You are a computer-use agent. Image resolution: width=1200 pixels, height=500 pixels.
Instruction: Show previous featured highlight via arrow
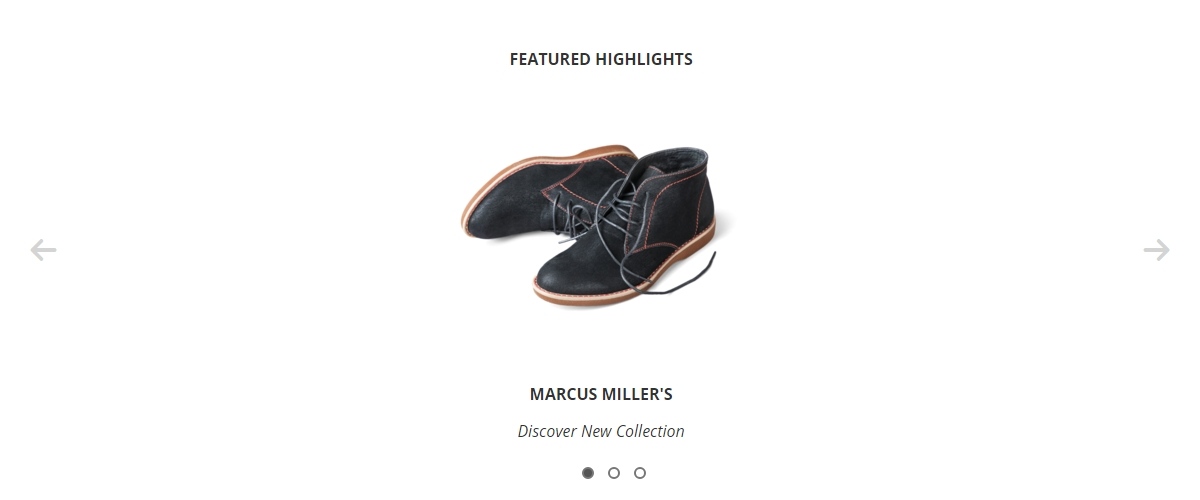(43, 250)
